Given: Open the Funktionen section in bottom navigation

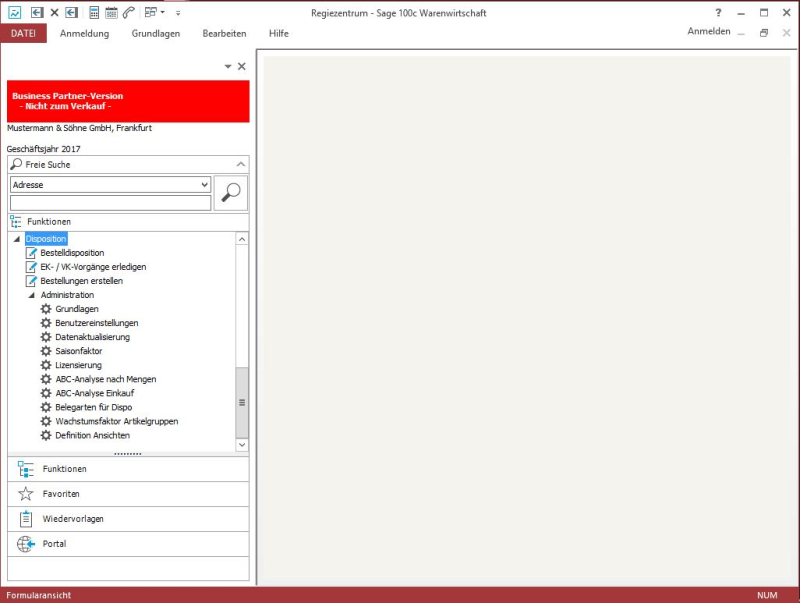Looking at the screenshot, I should [x=64, y=469].
